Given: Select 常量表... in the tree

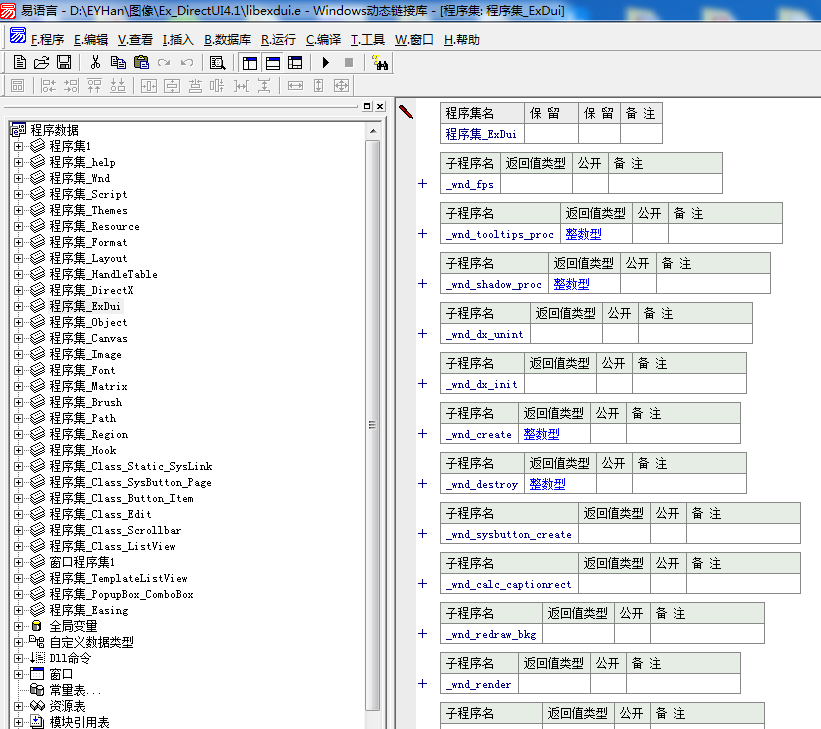Looking at the screenshot, I should click(x=75, y=690).
